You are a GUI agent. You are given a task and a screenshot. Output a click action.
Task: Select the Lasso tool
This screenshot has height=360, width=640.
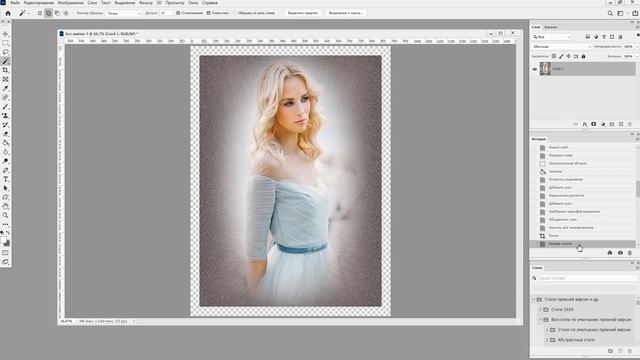(x=5, y=52)
